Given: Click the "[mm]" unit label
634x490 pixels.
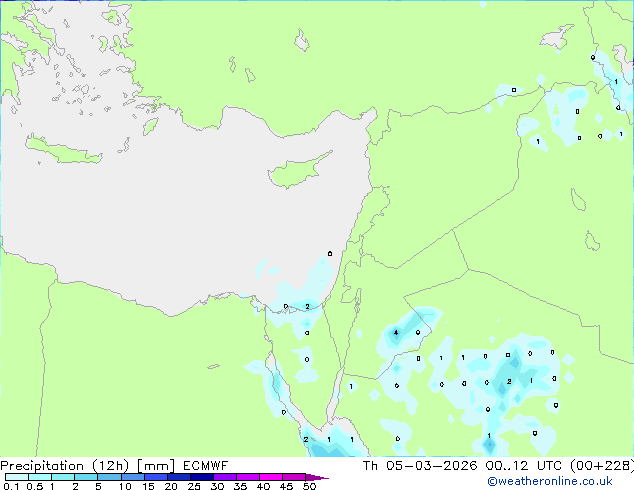Looking at the screenshot, I should click(156, 466).
